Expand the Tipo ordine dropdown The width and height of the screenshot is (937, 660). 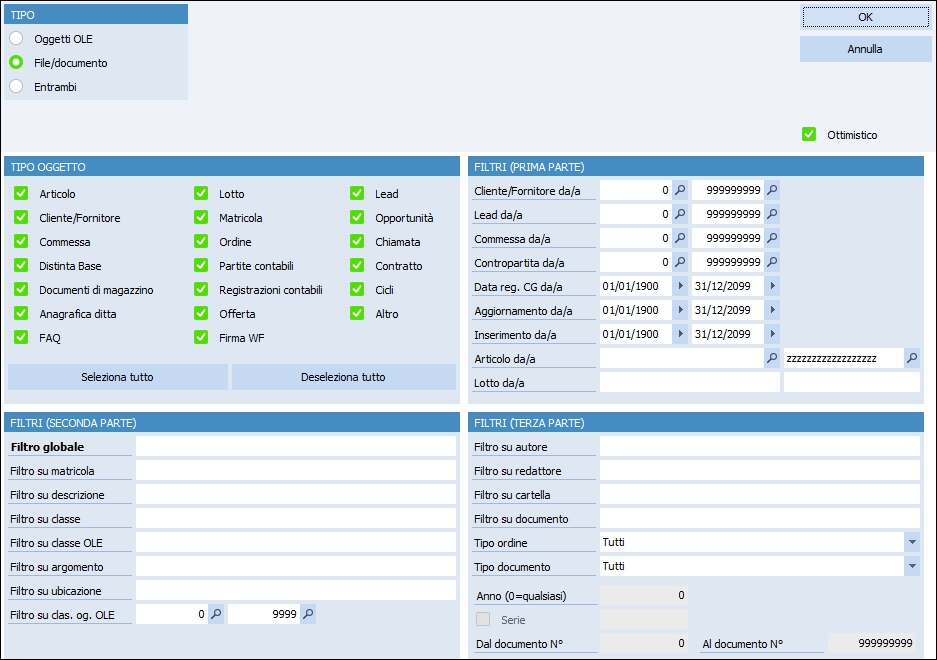(911, 542)
